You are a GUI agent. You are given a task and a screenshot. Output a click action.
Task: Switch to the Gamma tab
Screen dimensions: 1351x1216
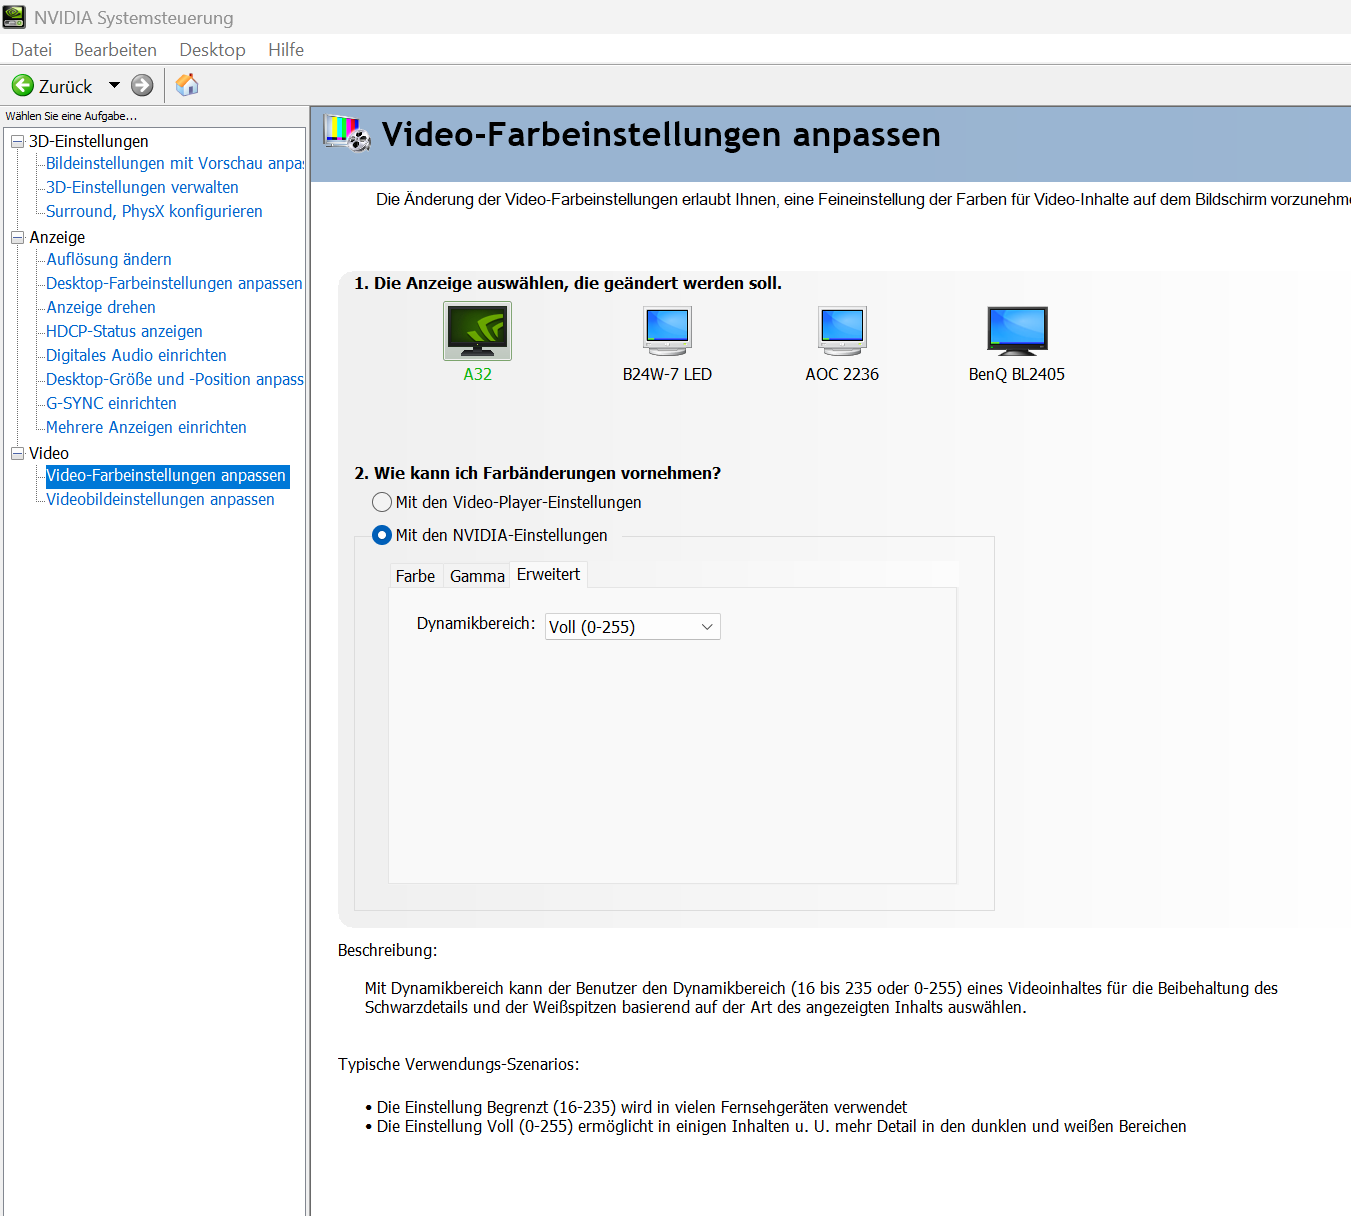(x=477, y=576)
